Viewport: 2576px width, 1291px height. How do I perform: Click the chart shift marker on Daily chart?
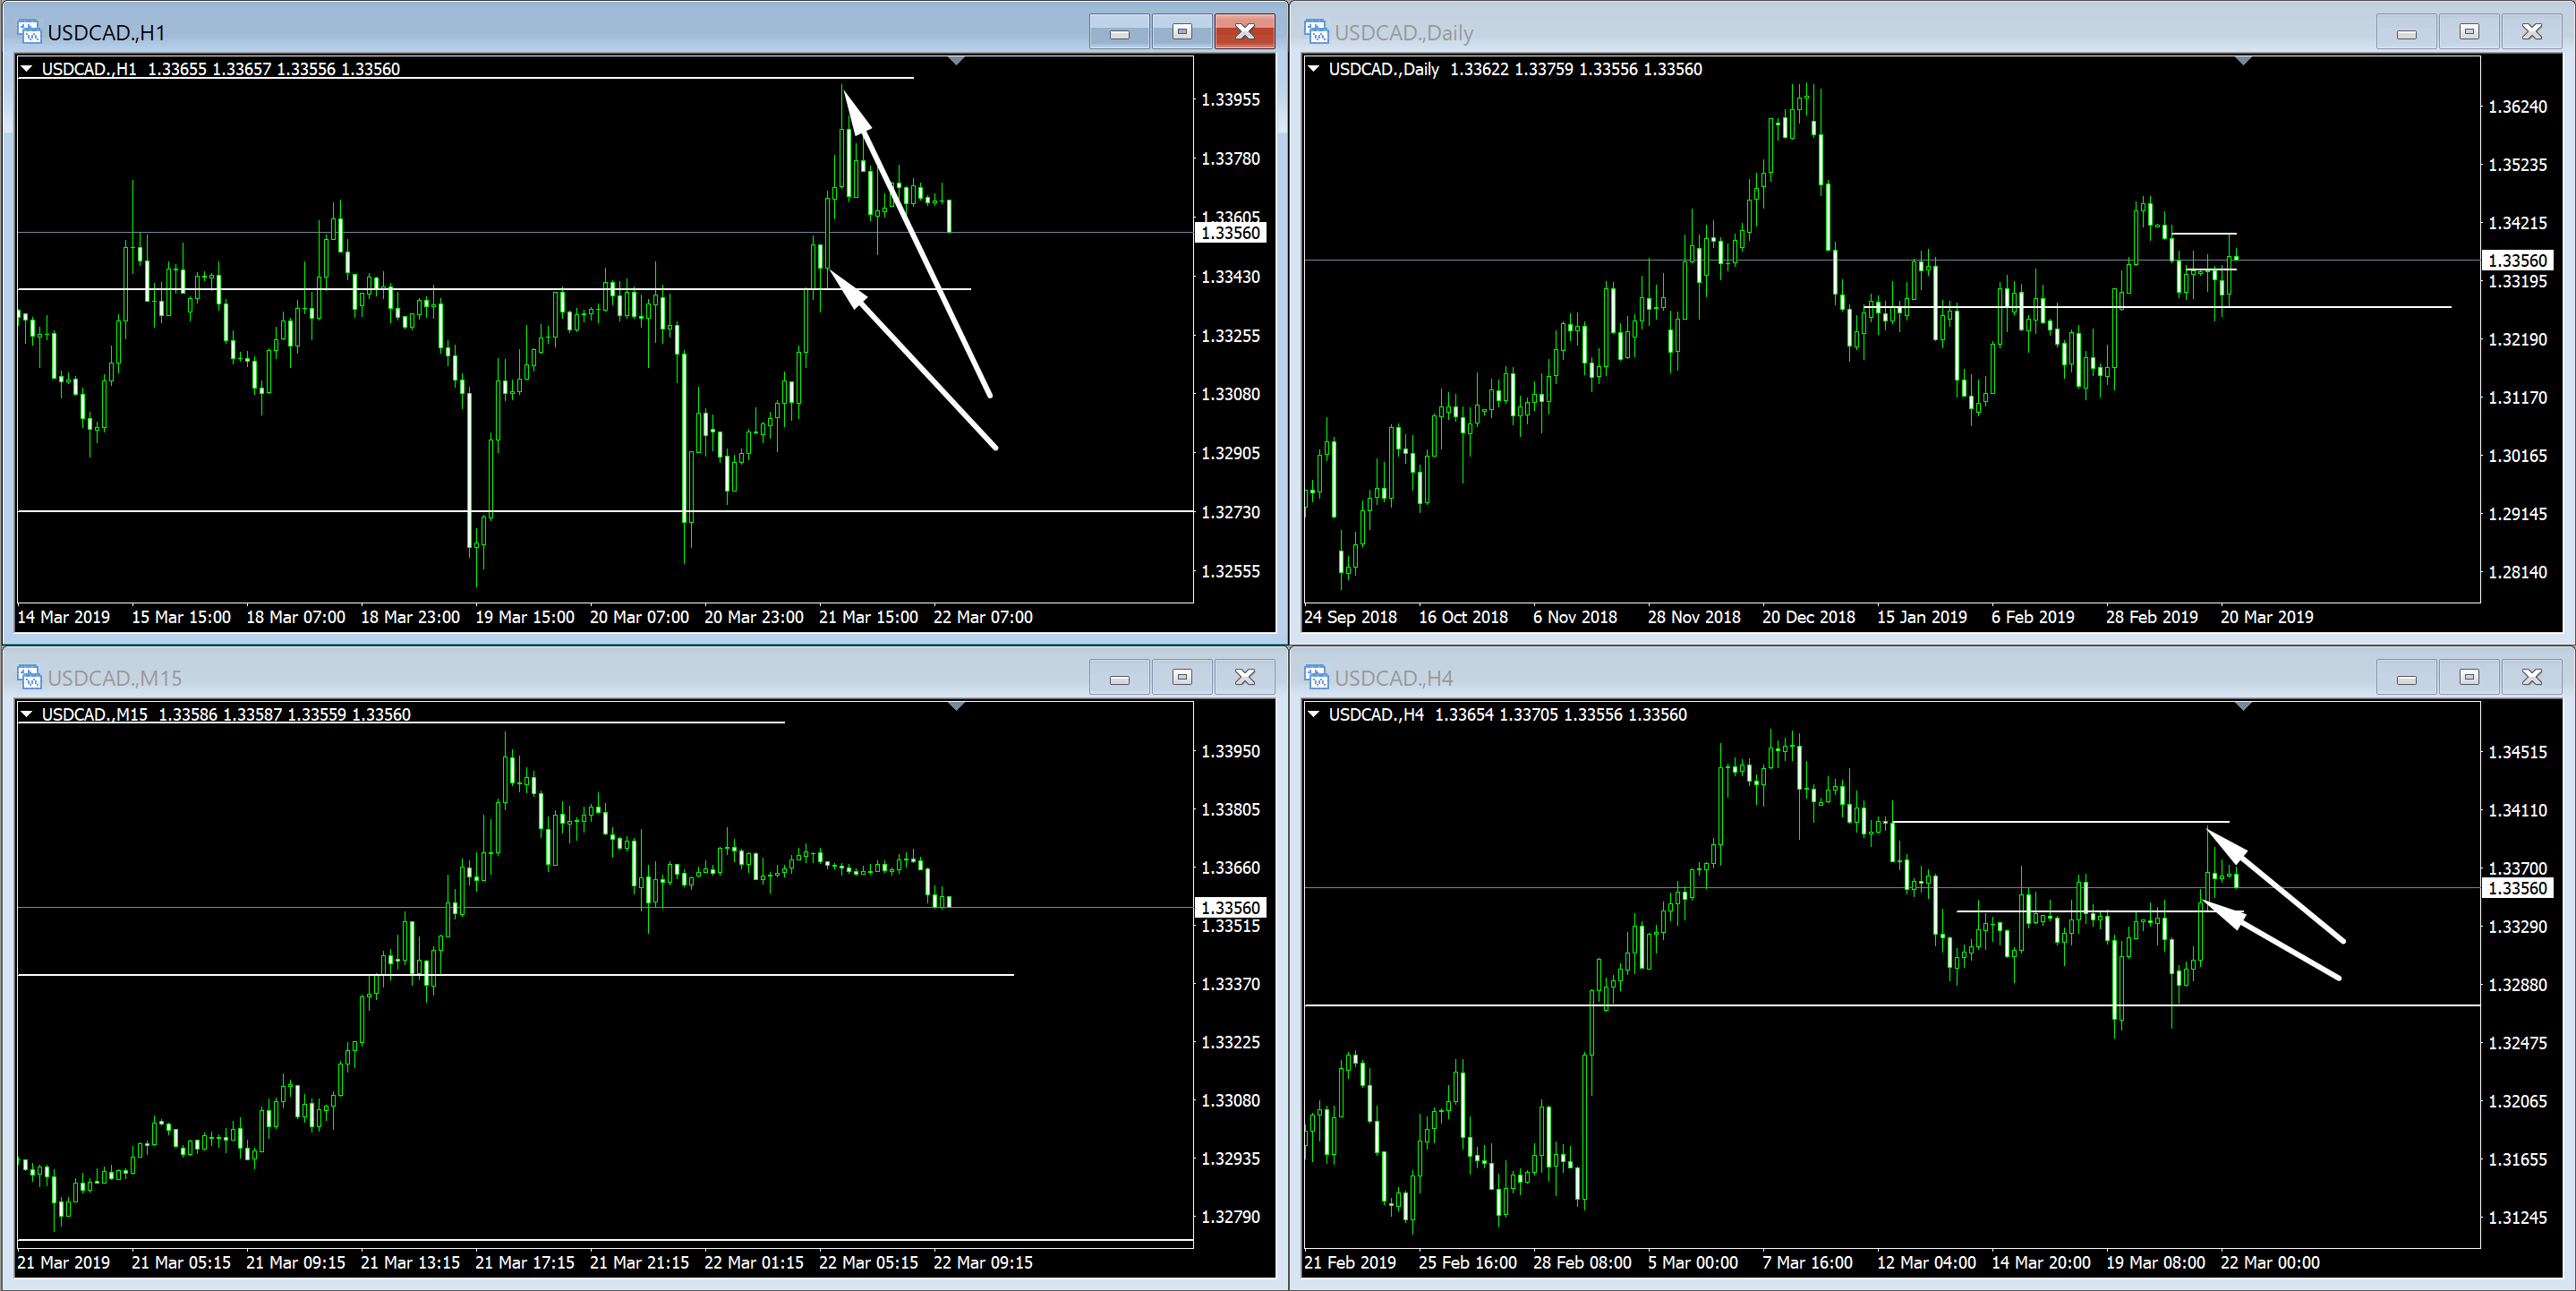click(2243, 62)
